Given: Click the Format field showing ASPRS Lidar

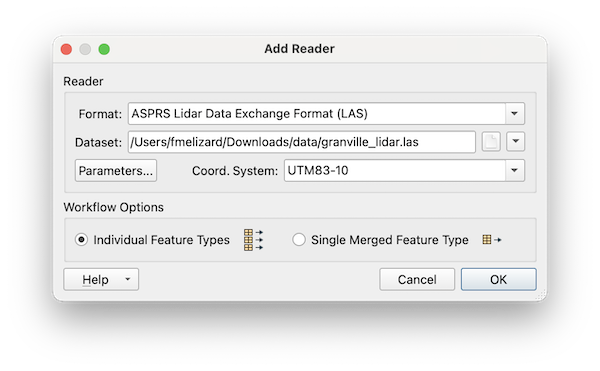Looking at the screenshot, I should 317,114.
